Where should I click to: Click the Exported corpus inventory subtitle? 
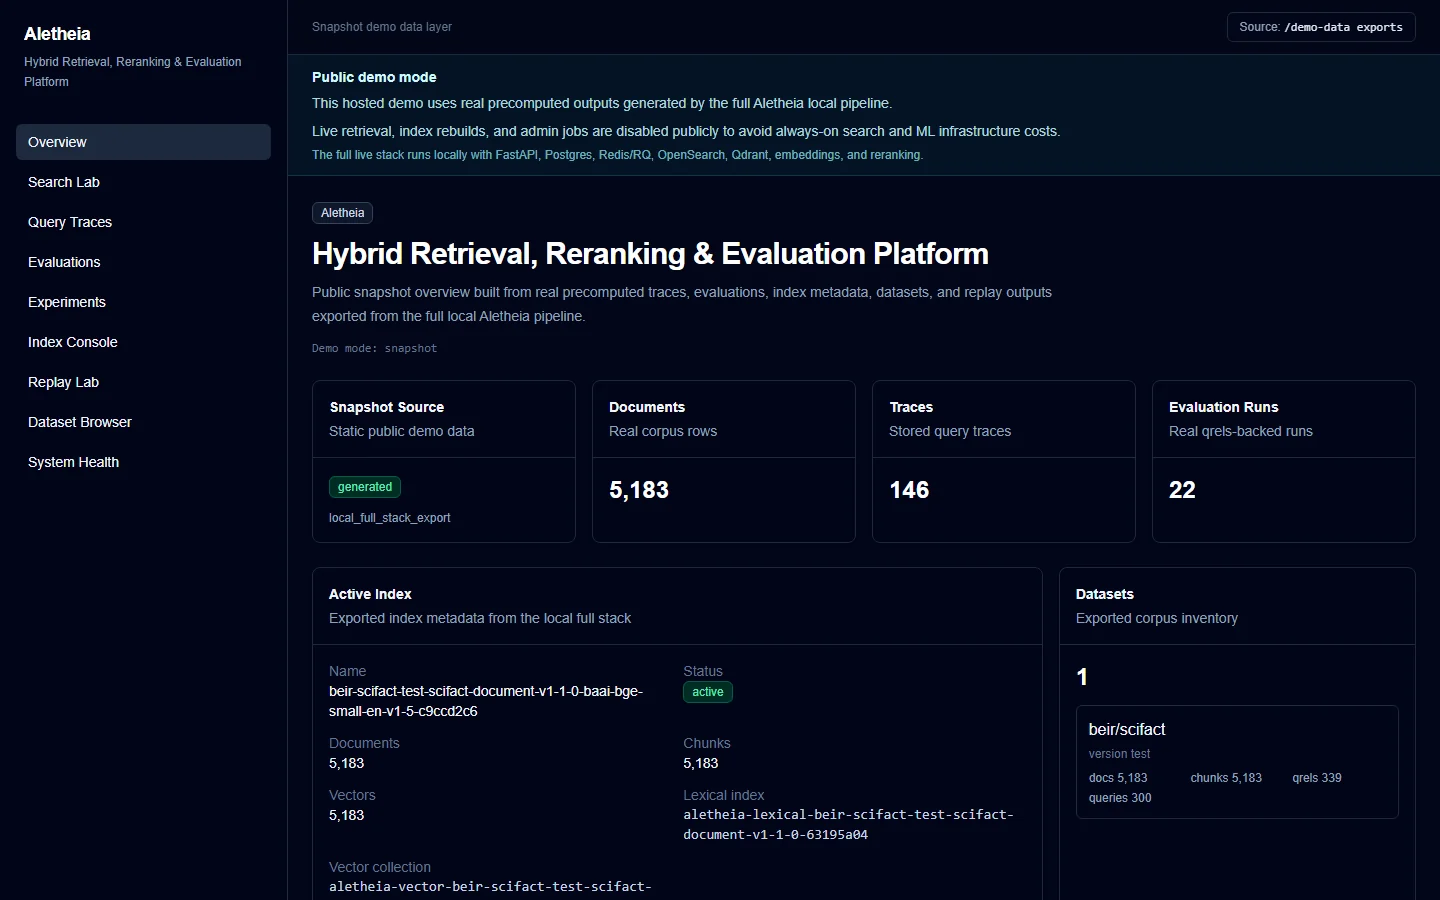(x=1157, y=618)
